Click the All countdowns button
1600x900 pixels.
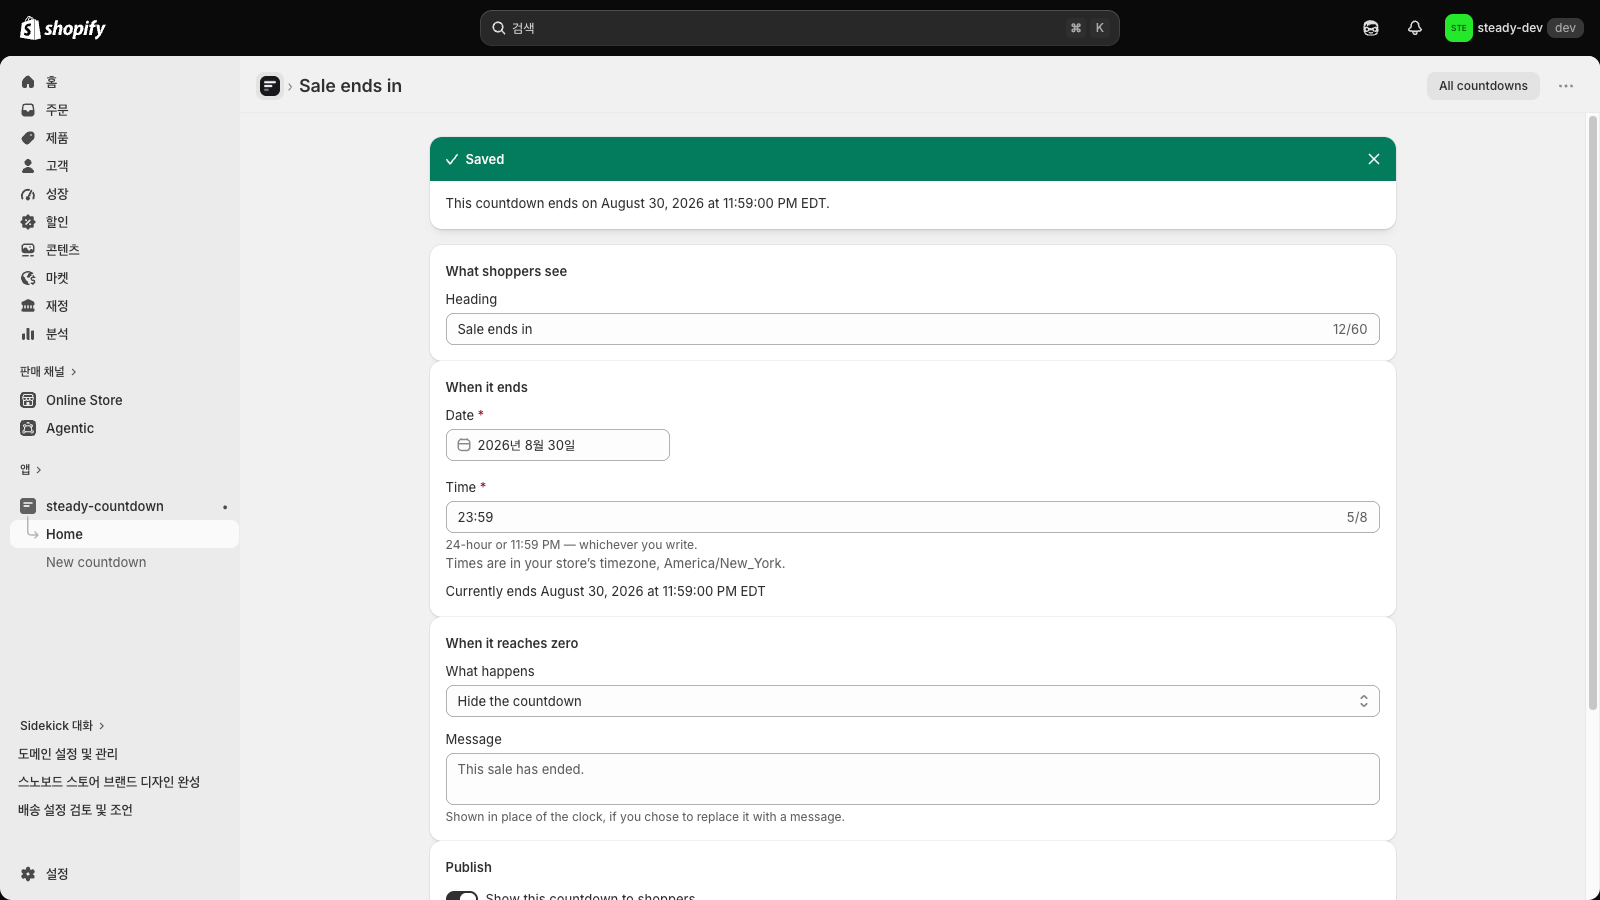(x=1483, y=86)
